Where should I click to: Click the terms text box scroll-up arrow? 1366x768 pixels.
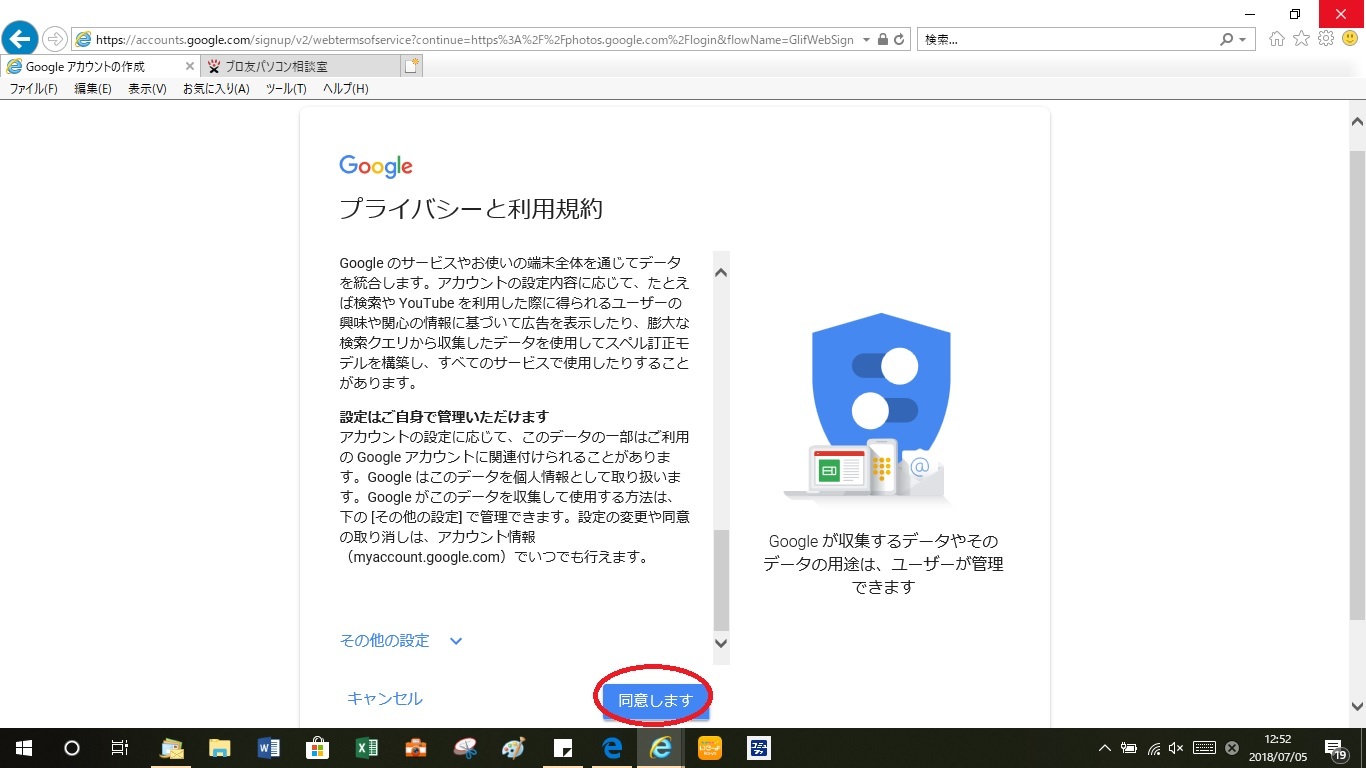[x=721, y=272]
